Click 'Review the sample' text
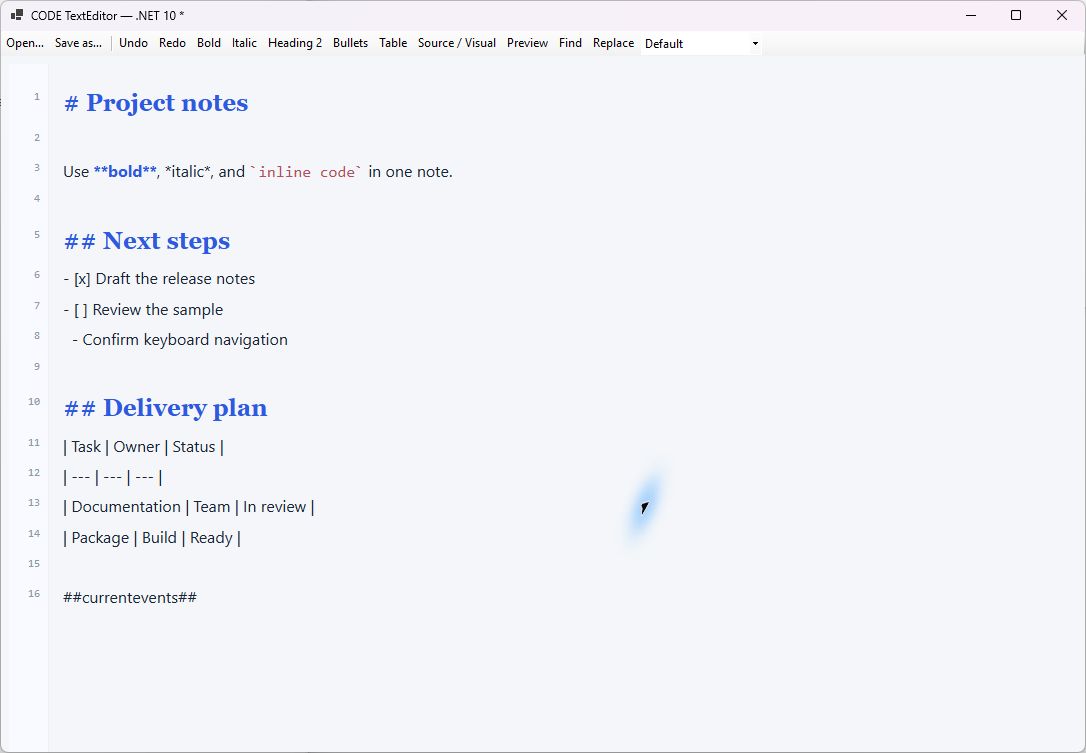Viewport: 1086px width, 753px height. 158,310
